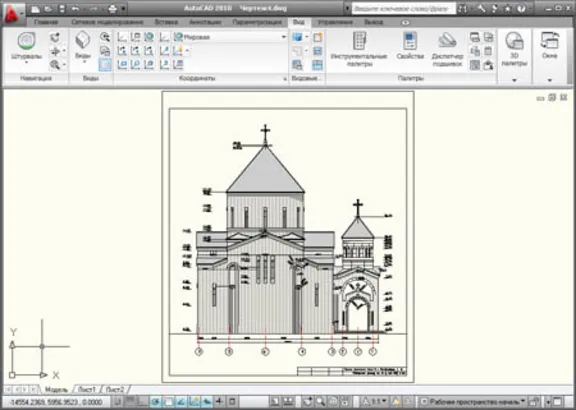Viewport: 576px width, 410px height.
Task: Switch to the Аннотации ribbon tab
Action: point(205,22)
